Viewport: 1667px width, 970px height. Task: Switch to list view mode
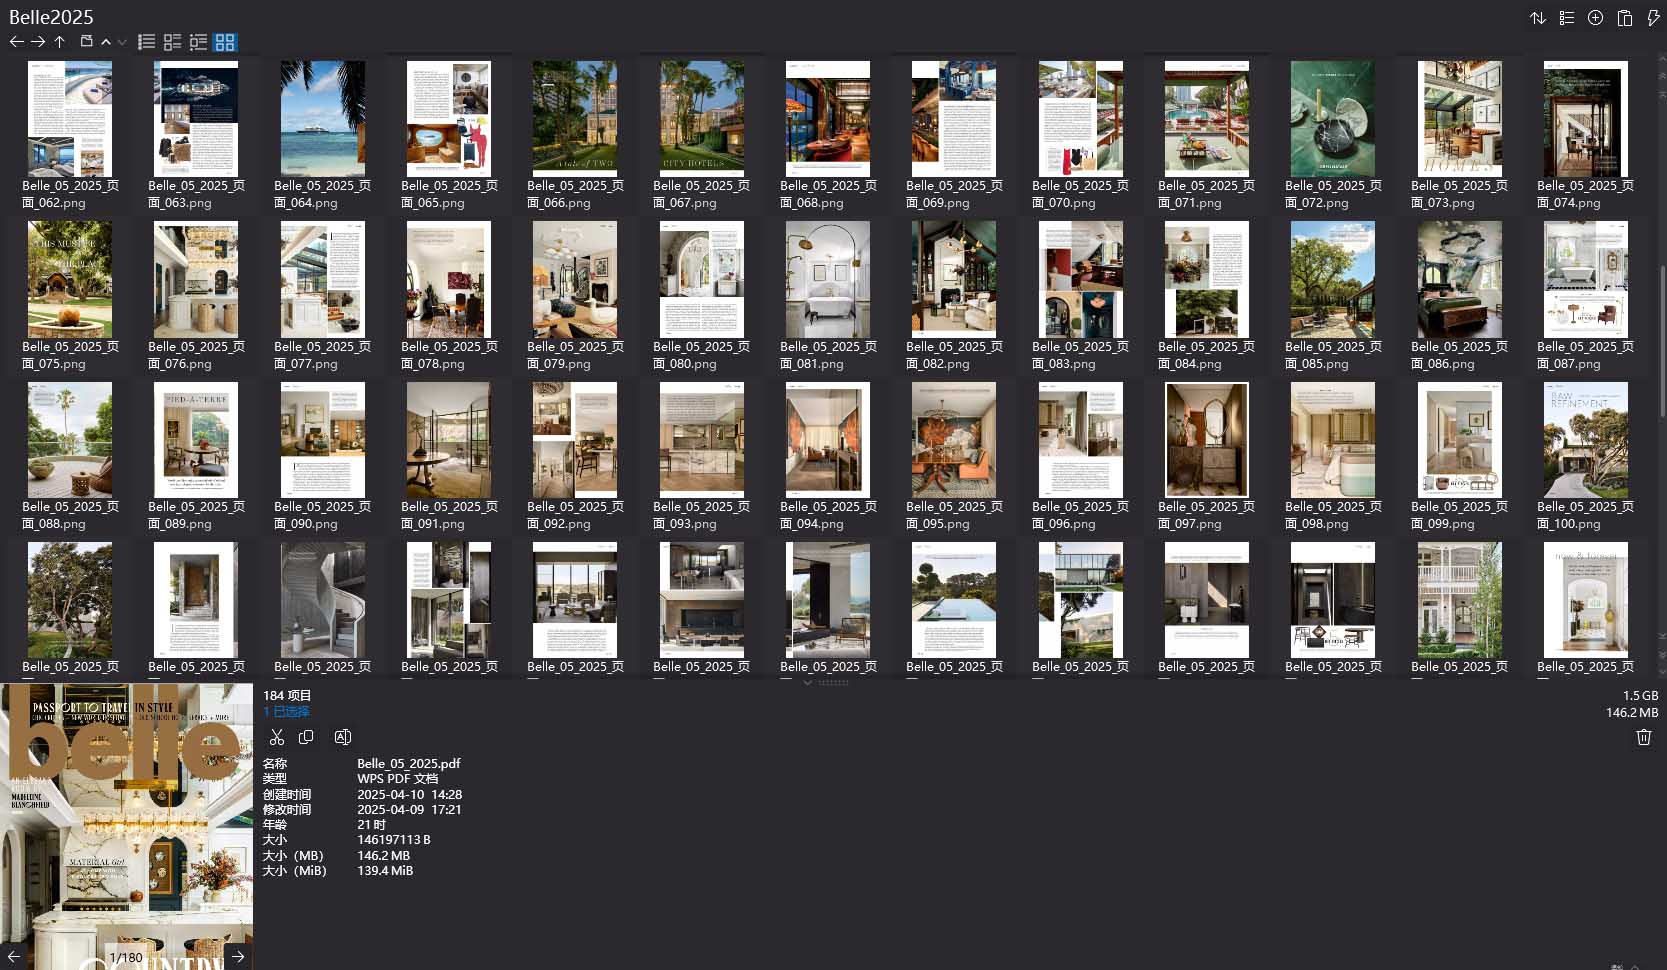coord(145,42)
